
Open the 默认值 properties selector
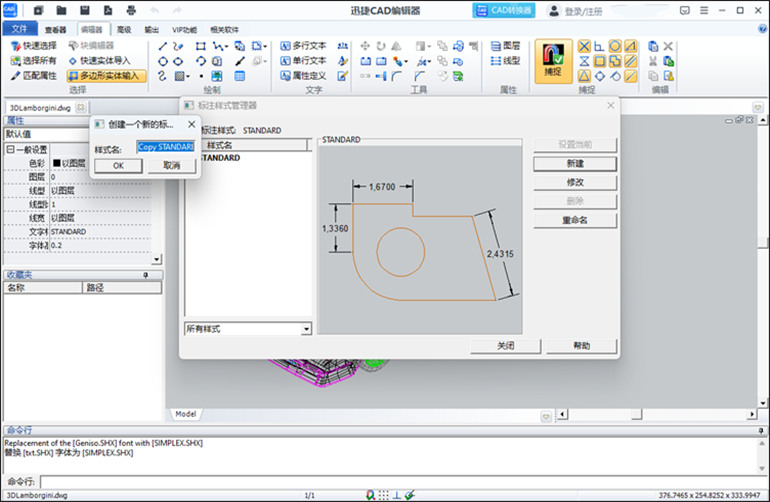point(47,134)
